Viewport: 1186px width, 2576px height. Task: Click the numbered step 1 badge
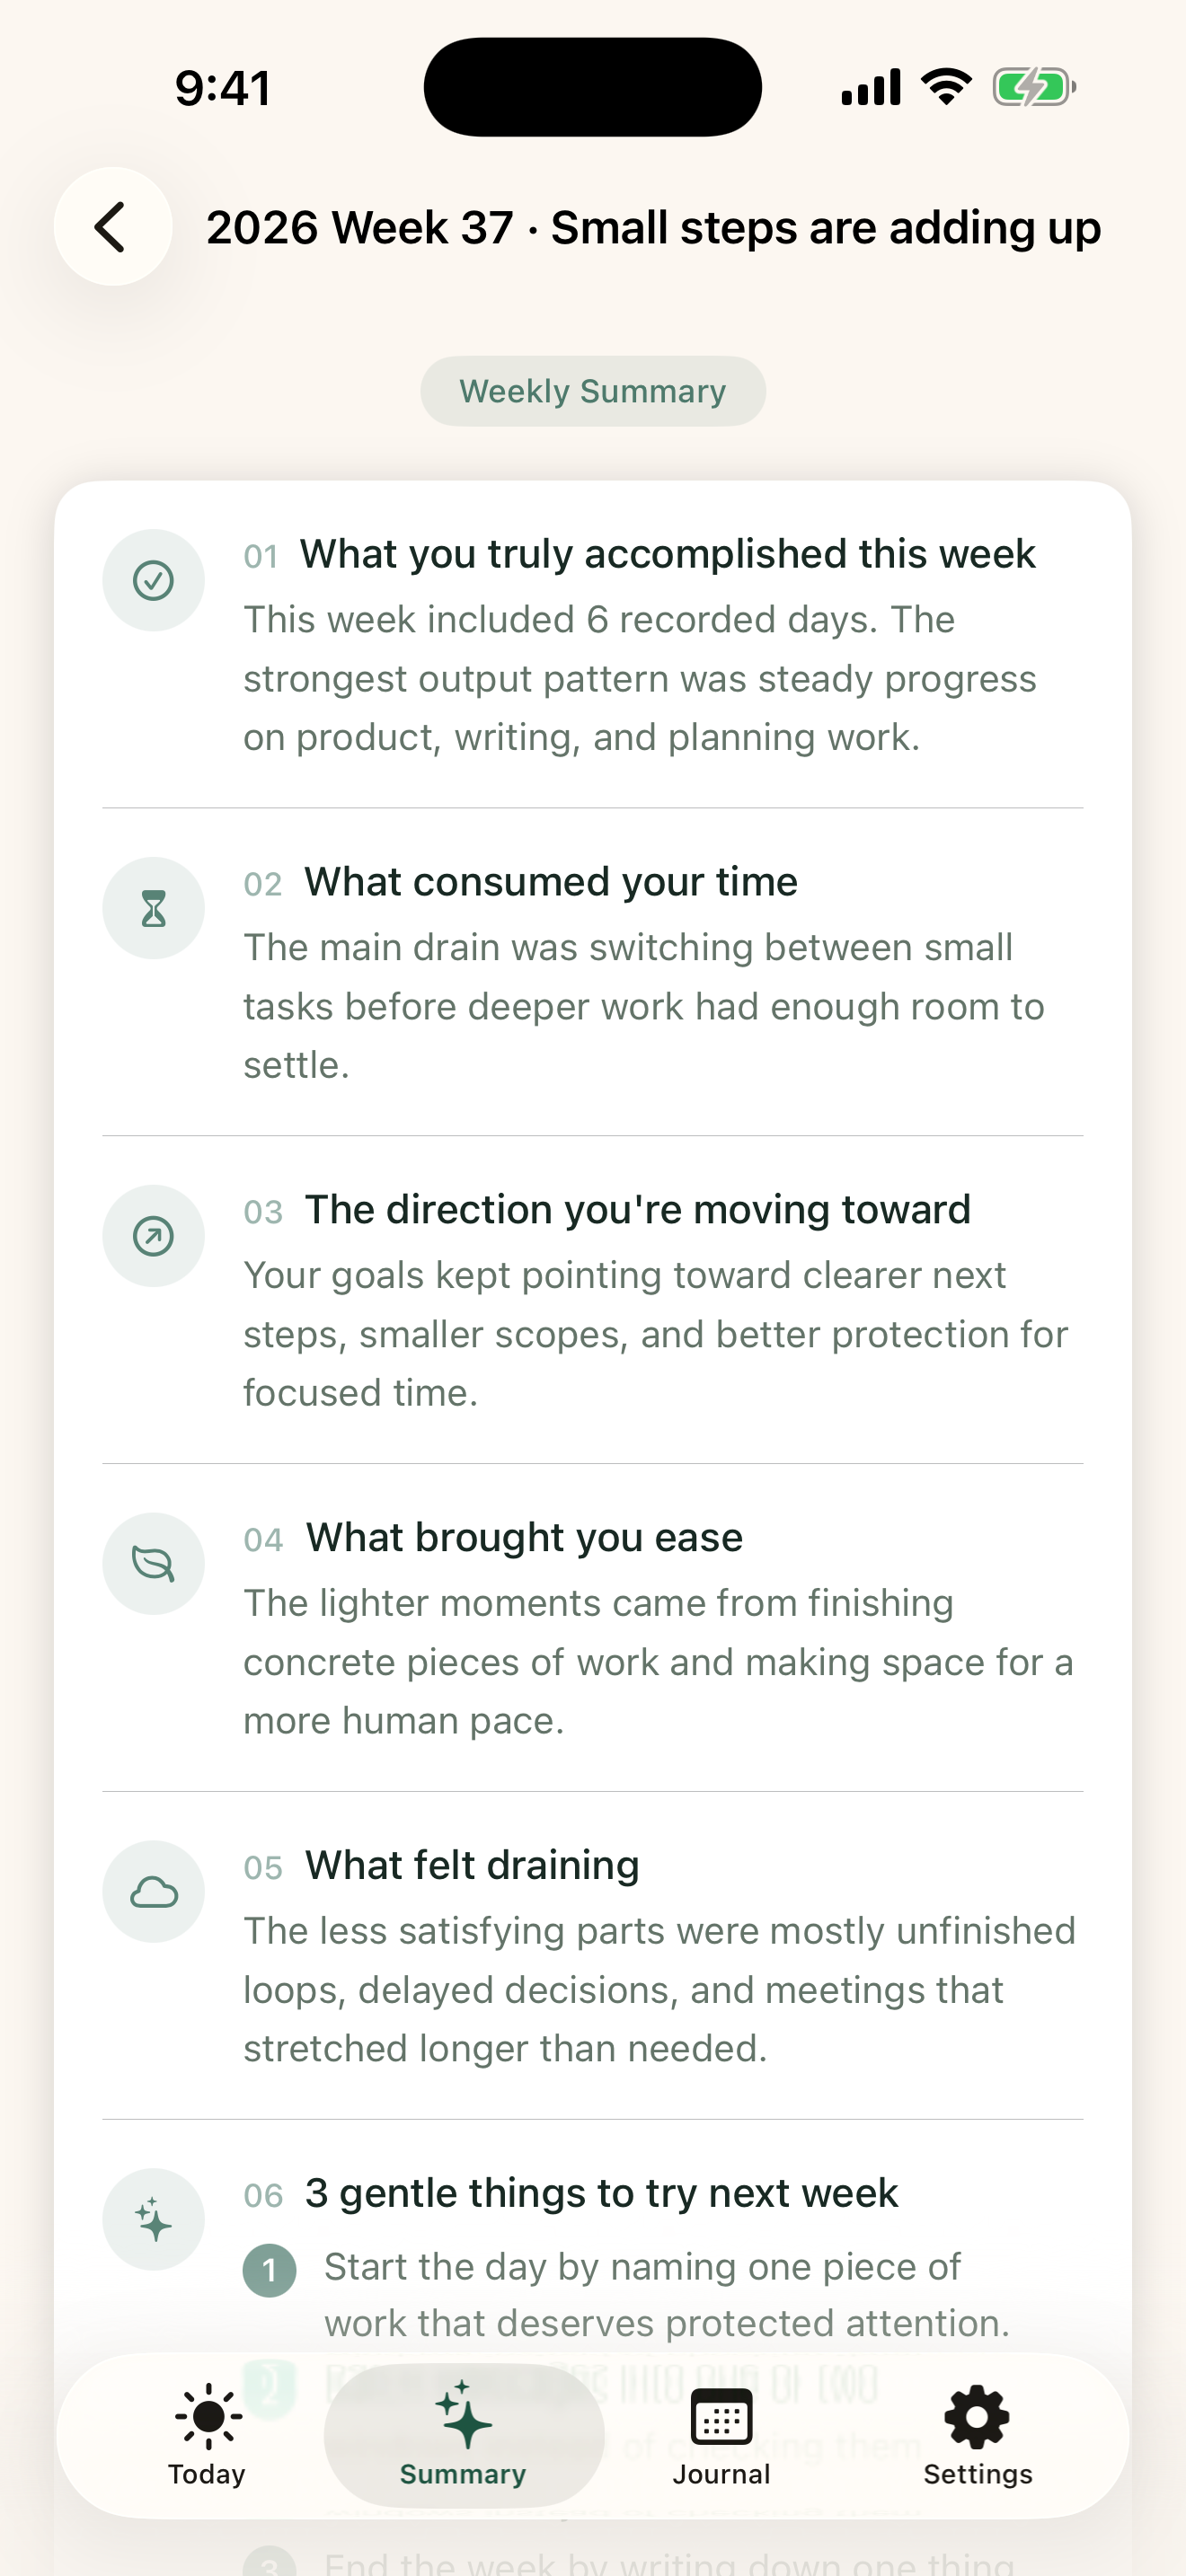270,2270
